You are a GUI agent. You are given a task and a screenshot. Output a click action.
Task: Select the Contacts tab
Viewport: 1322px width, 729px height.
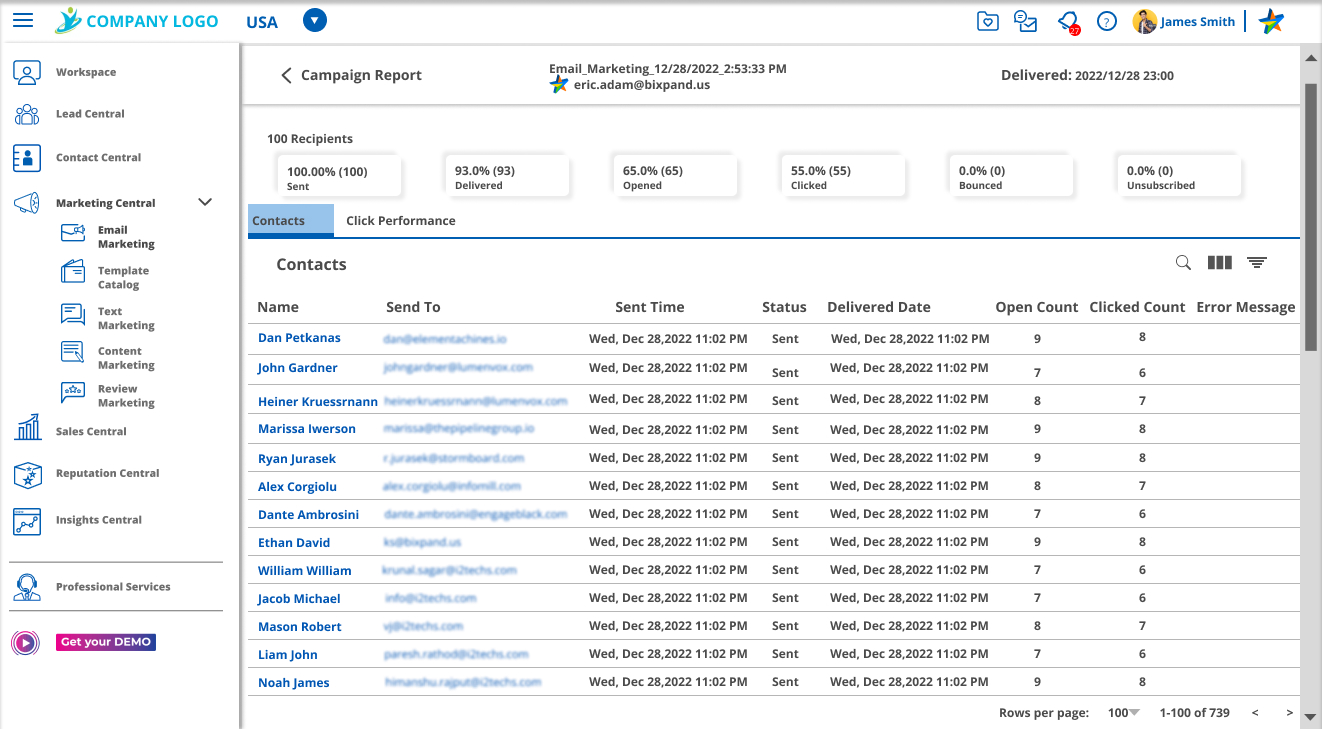pyautogui.click(x=290, y=221)
